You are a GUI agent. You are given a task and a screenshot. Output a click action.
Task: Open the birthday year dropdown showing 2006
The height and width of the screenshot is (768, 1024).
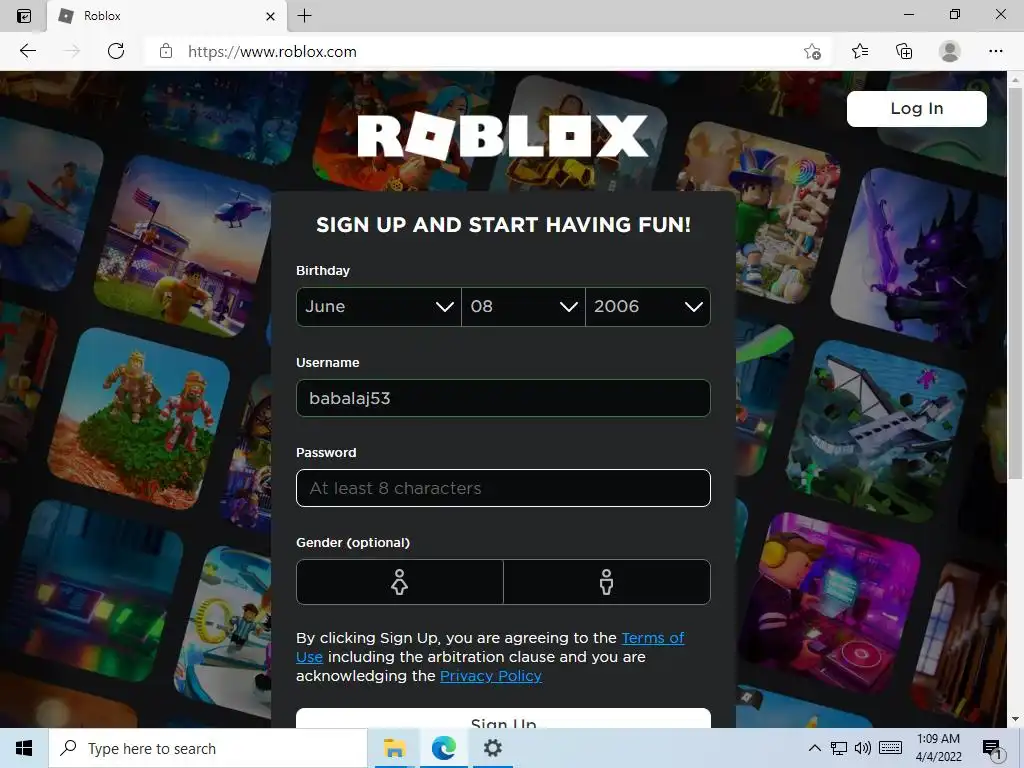648,307
